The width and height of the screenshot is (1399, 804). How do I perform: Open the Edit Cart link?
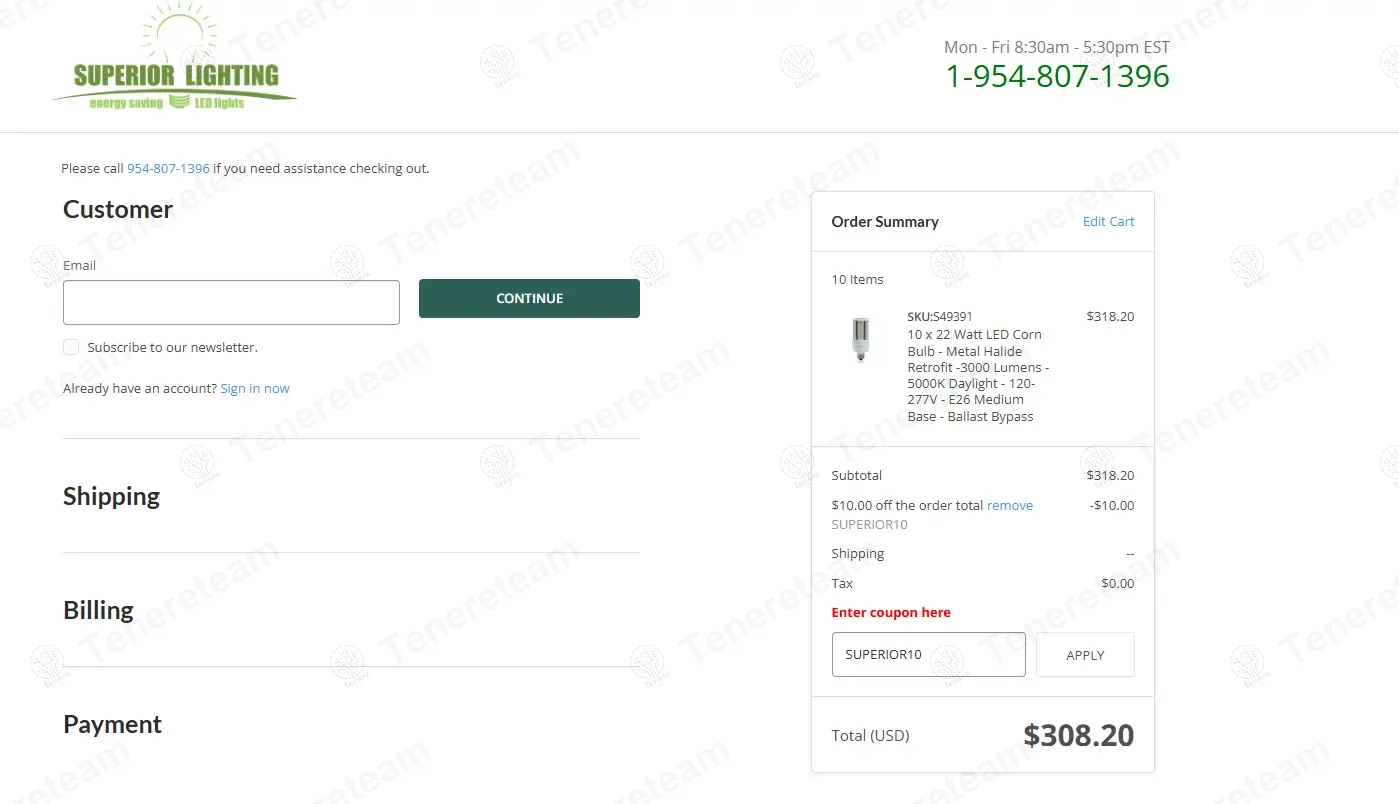[1108, 222]
